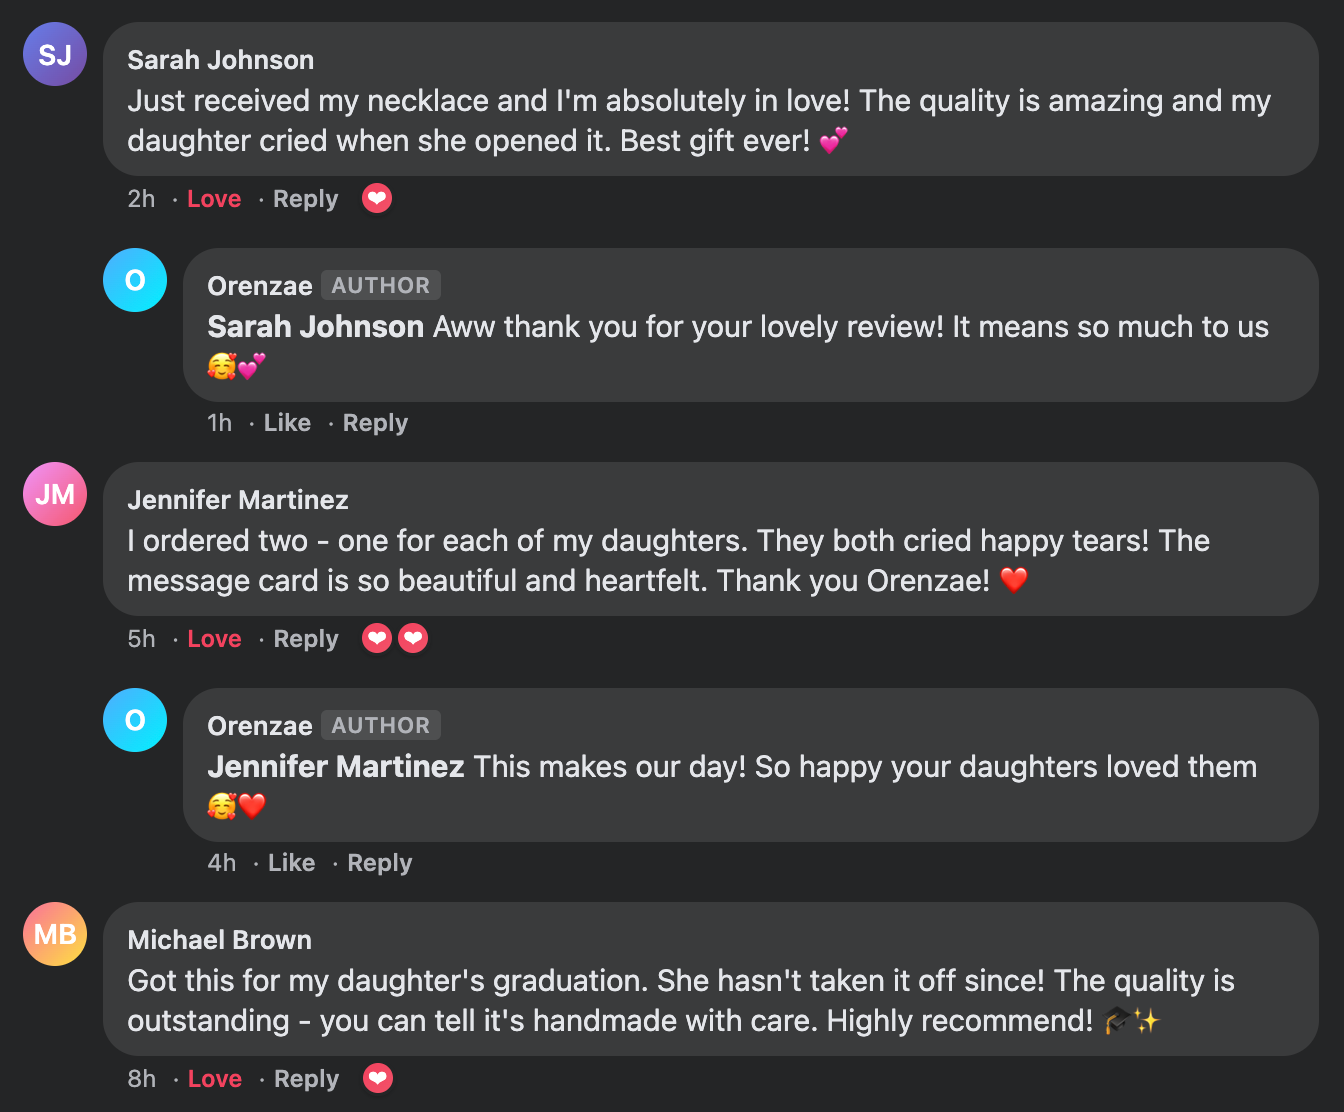Click Orenzae avatar on second author reply
The width and height of the screenshot is (1344, 1112).
[x=135, y=720]
